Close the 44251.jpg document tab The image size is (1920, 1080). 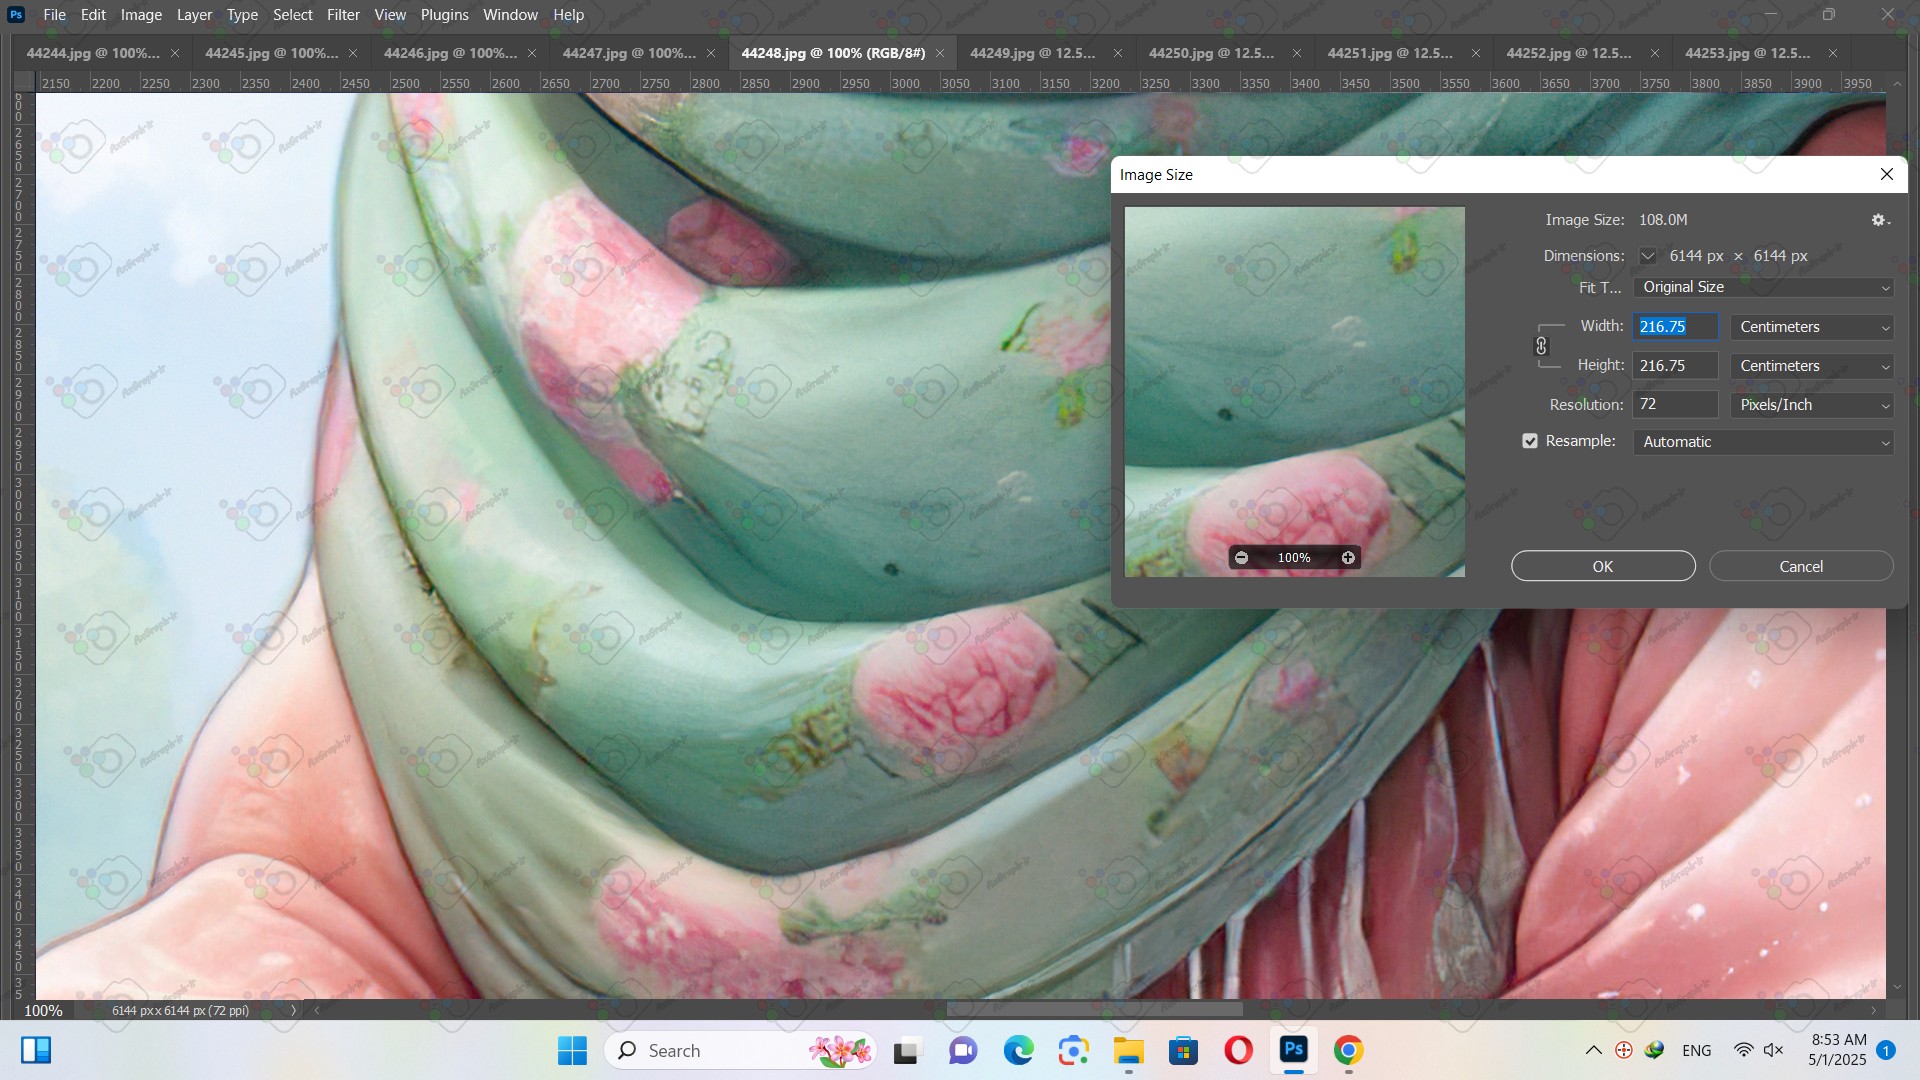click(1476, 53)
